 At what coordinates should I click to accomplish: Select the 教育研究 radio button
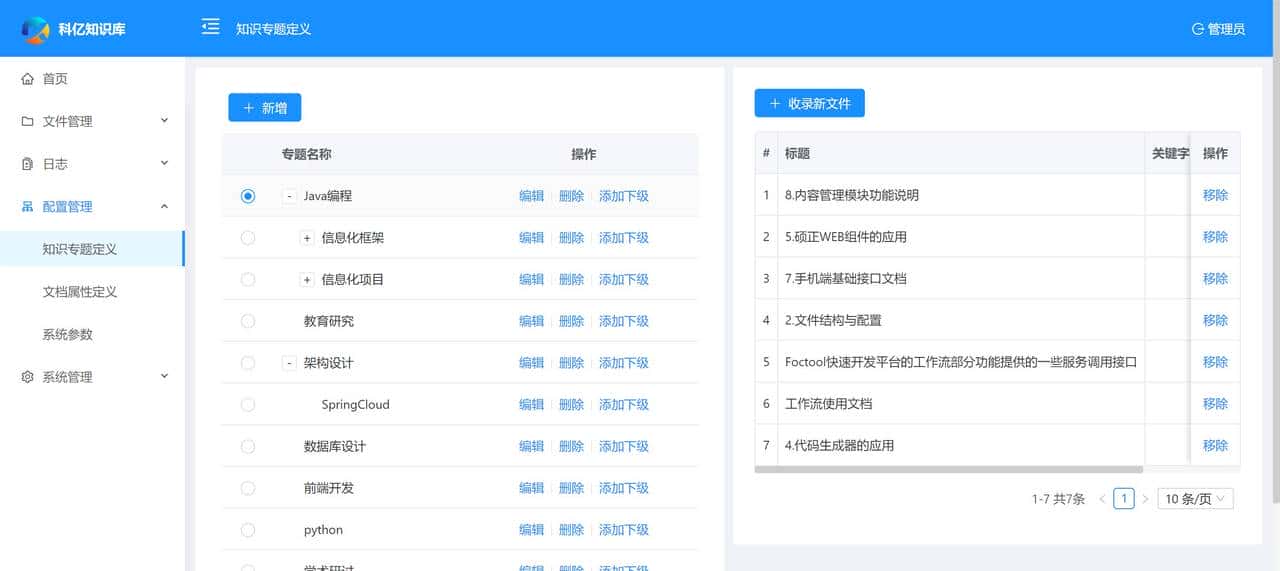click(248, 321)
